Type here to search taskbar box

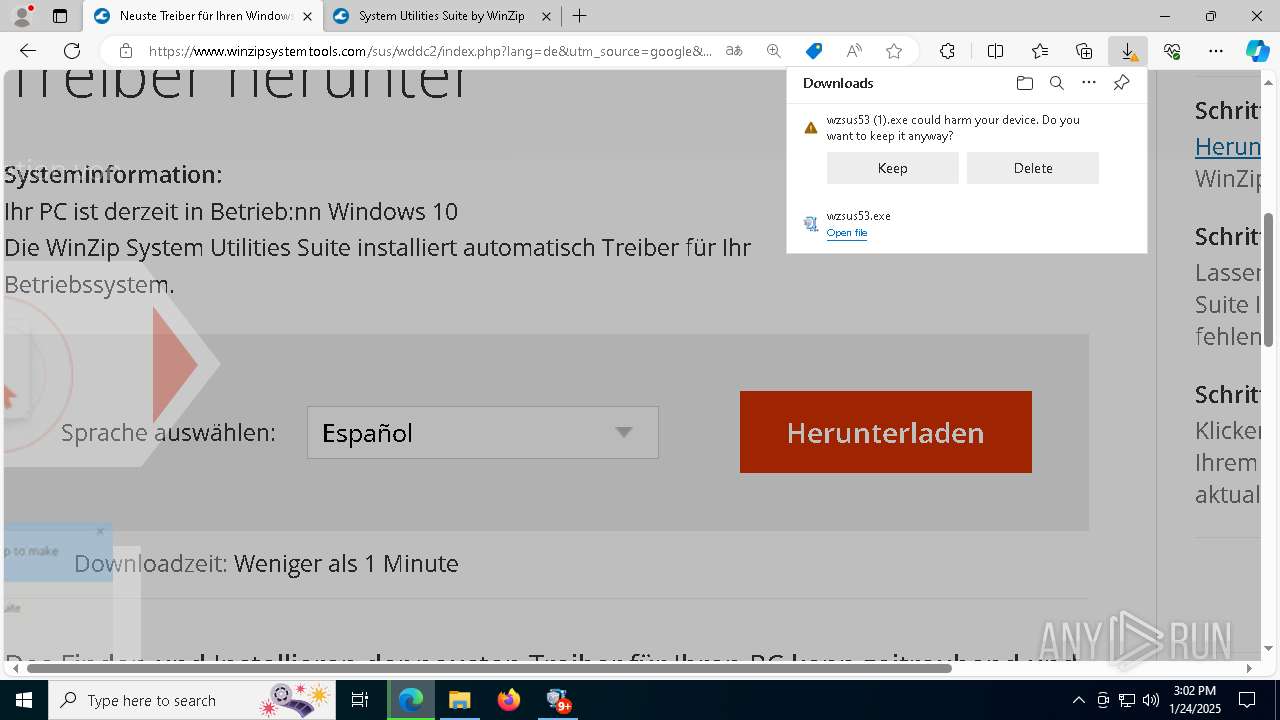pyautogui.click(x=193, y=700)
